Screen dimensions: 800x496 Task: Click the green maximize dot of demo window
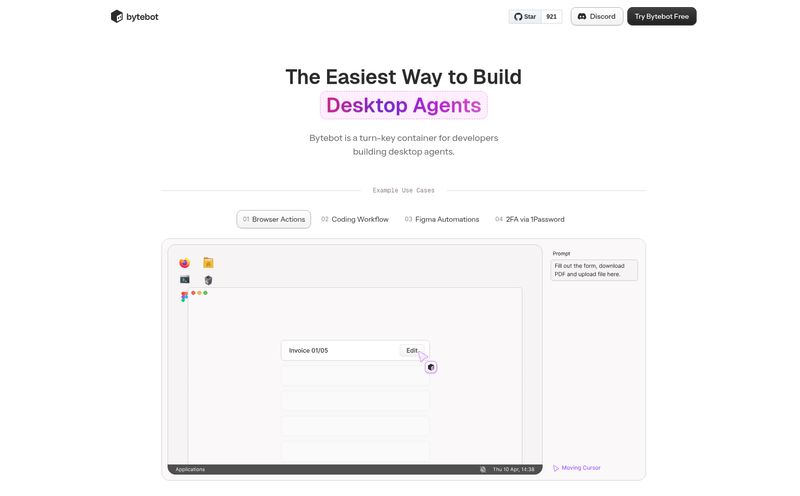[x=206, y=293]
